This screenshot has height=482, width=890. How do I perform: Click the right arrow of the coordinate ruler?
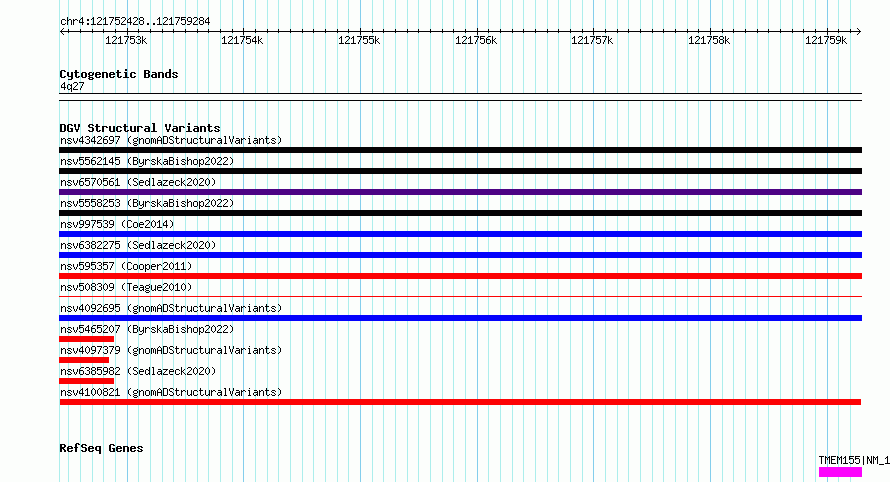tap(858, 31)
